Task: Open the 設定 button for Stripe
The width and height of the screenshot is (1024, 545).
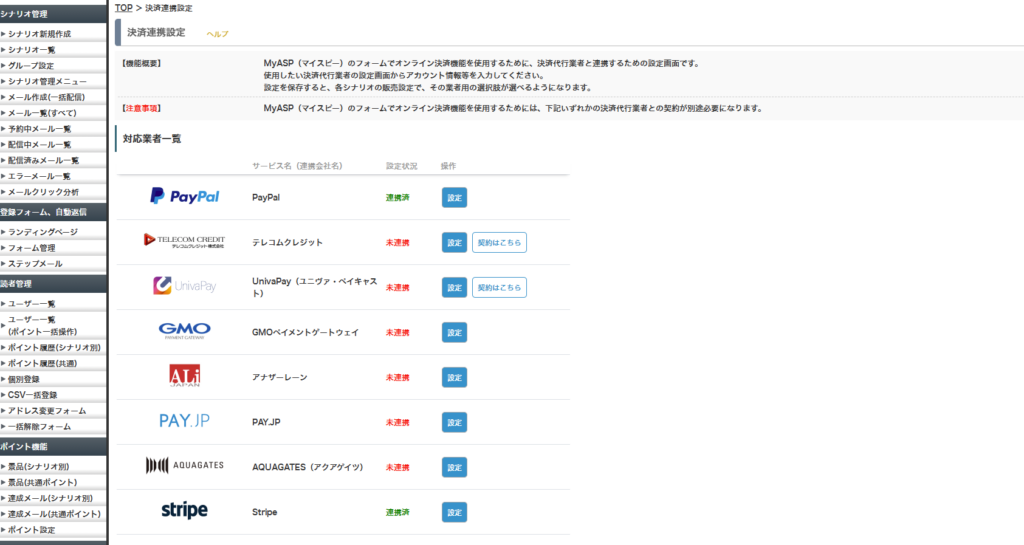Action: (454, 512)
